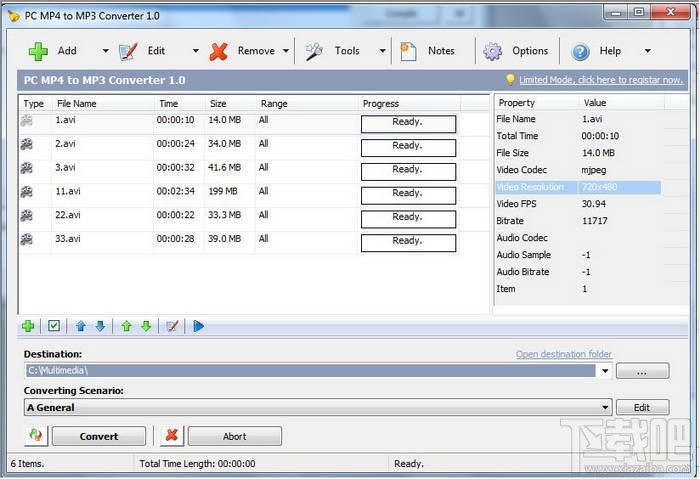Expand the Tools dropdown arrow
The height and width of the screenshot is (479, 700).
tap(383, 51)
